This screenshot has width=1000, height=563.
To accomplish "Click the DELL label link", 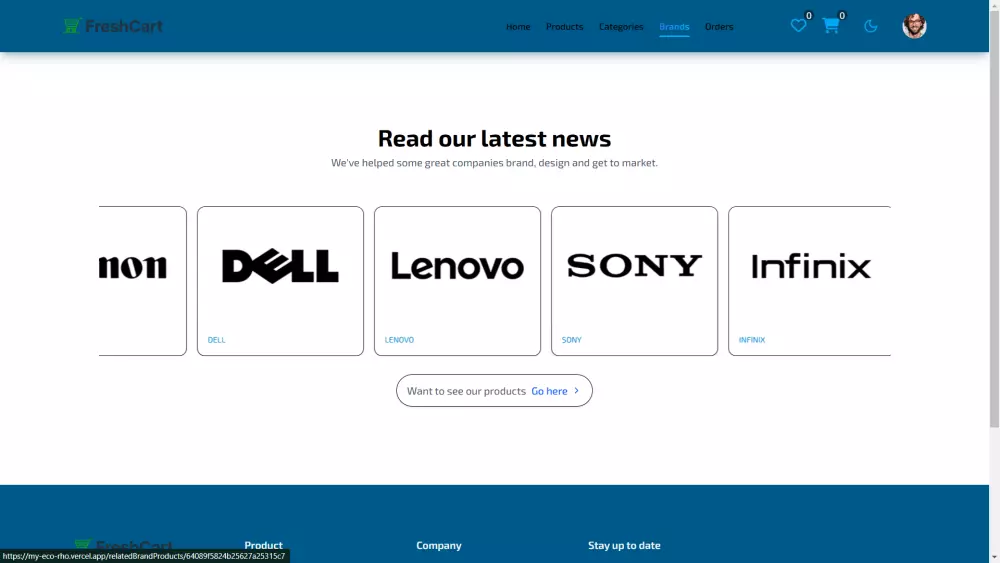I will [216, 340].
